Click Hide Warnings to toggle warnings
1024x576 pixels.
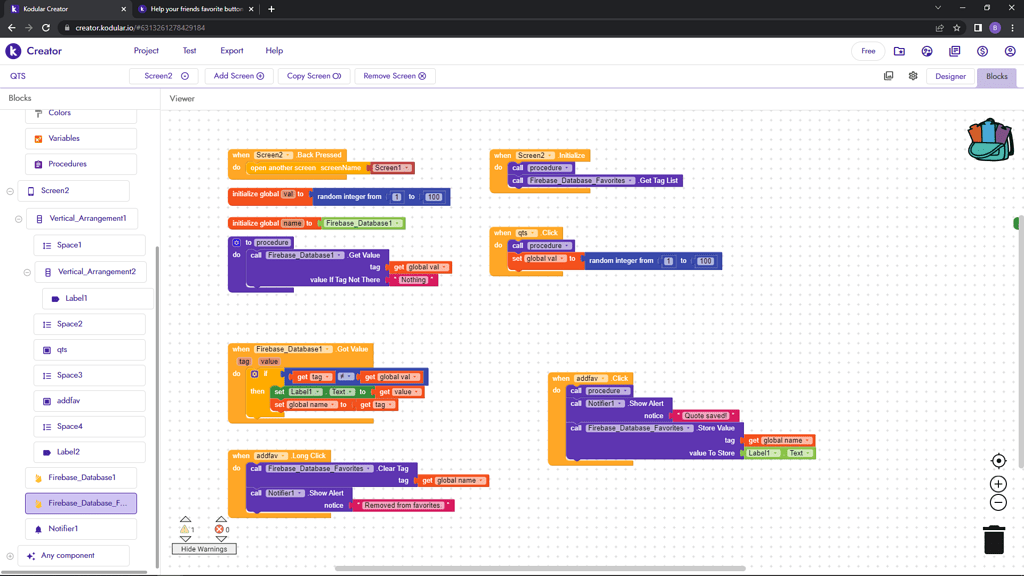tap(204, 549)
